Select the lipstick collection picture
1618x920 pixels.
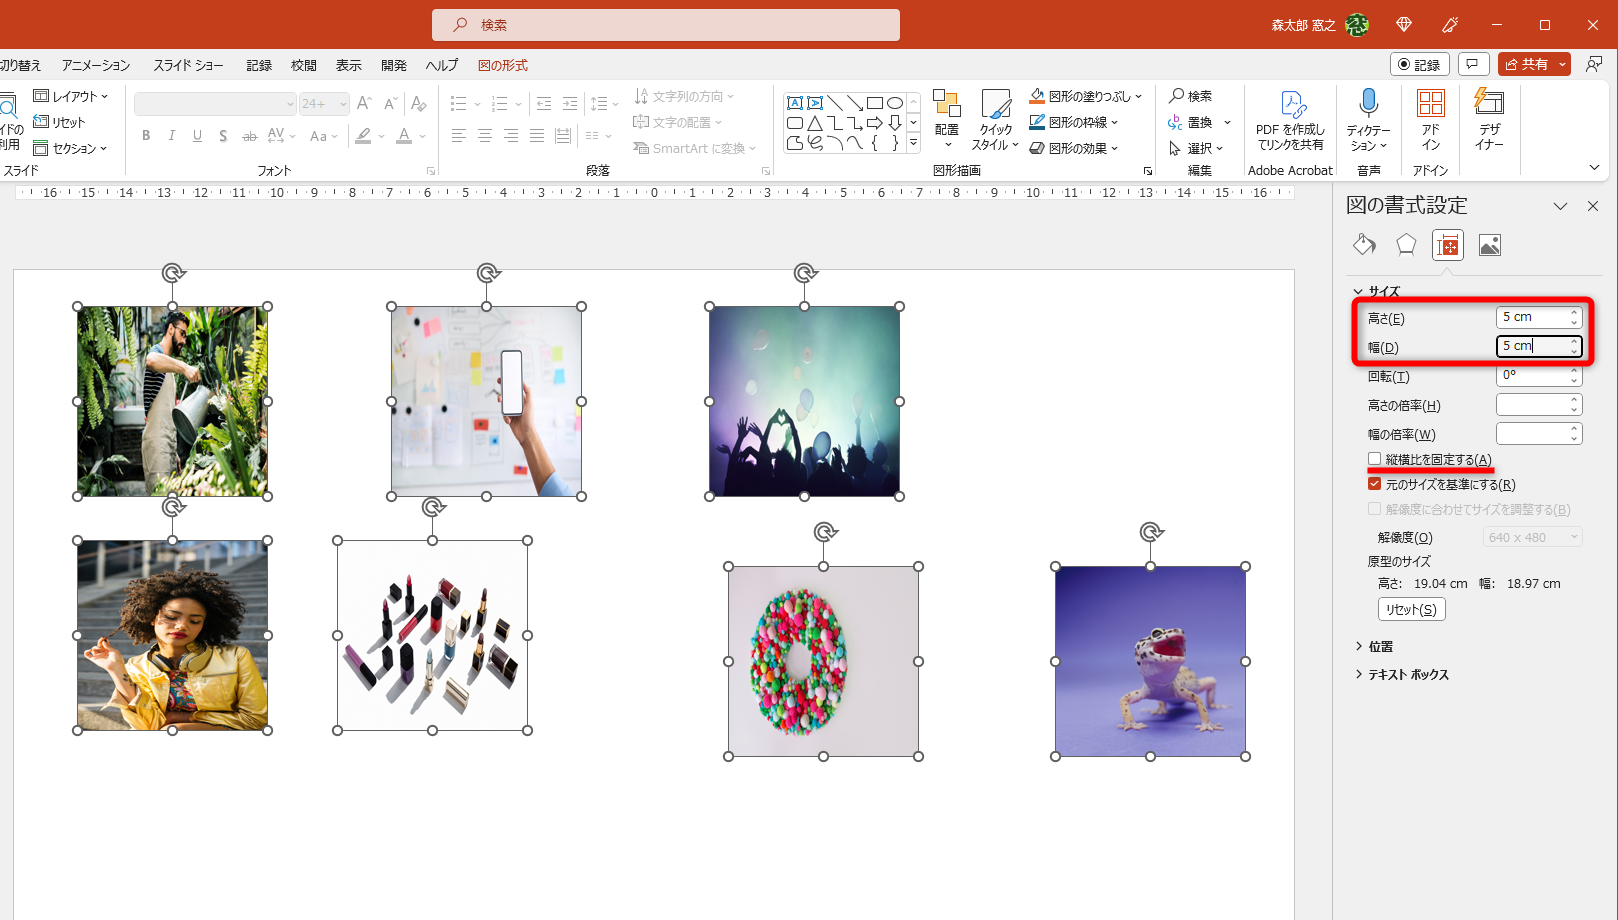pos(432,635)
